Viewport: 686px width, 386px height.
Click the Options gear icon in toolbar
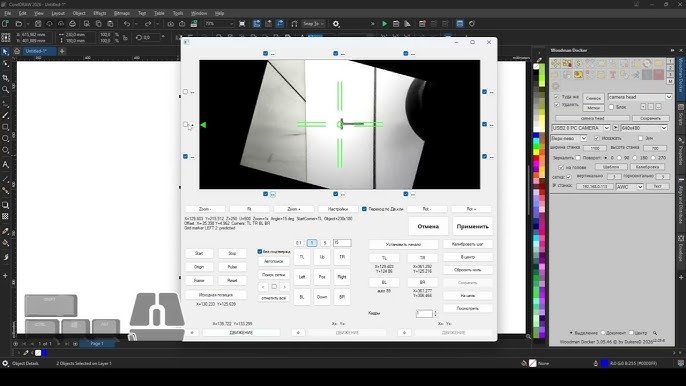point(336,24)
